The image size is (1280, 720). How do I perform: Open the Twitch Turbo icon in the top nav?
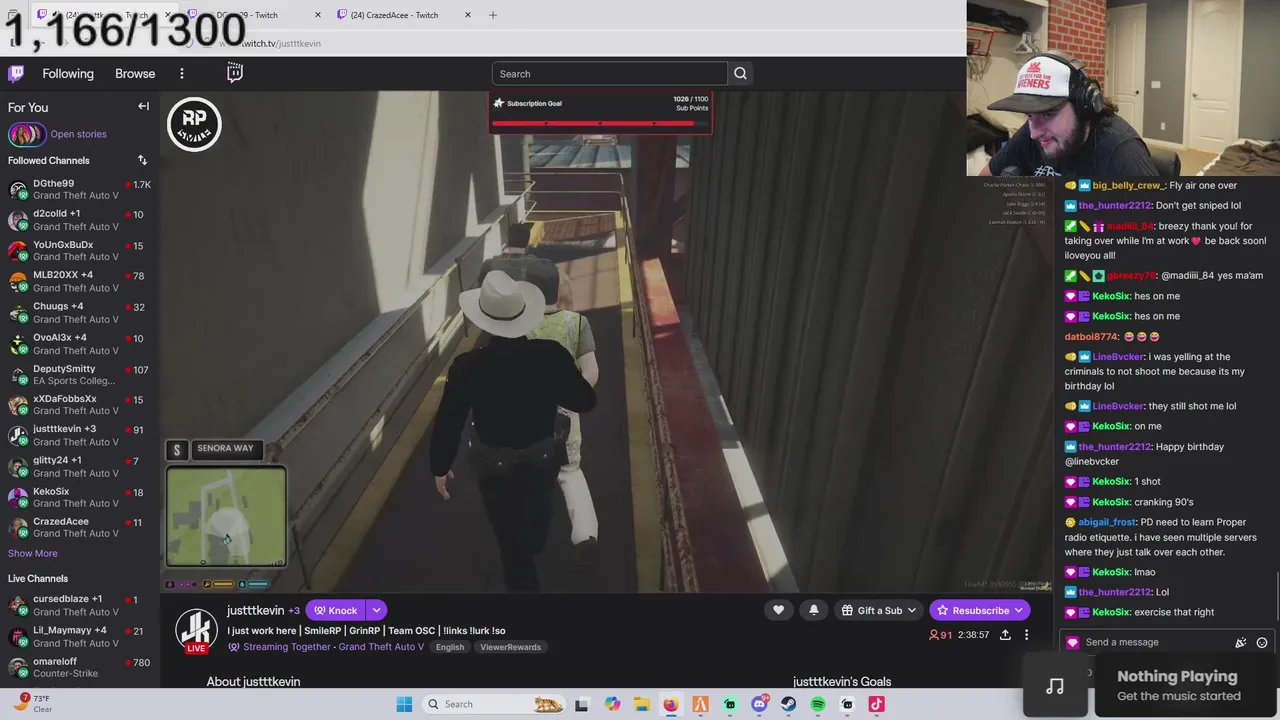(x=235, y=72)
